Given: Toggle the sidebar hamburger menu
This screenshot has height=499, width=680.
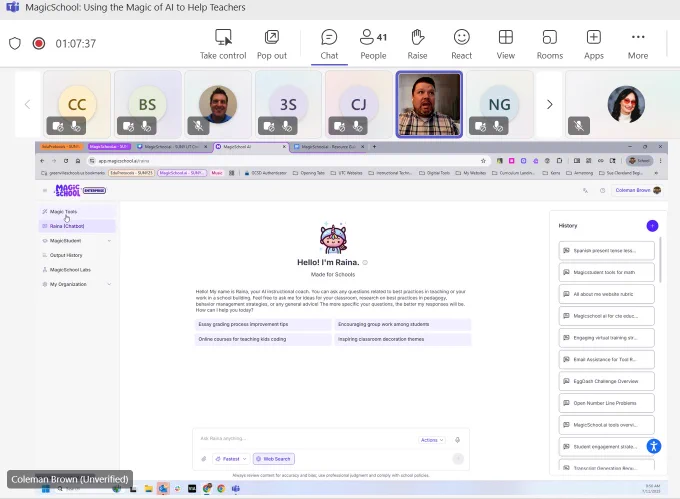Looking at the screenshot, I should click(x=45, y=190).
